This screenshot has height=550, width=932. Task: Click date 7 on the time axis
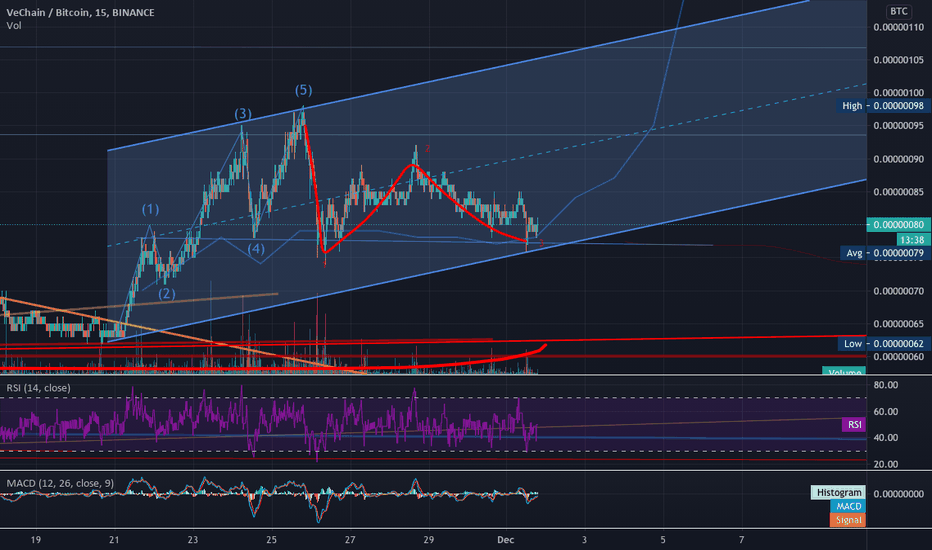pos(741,540)
